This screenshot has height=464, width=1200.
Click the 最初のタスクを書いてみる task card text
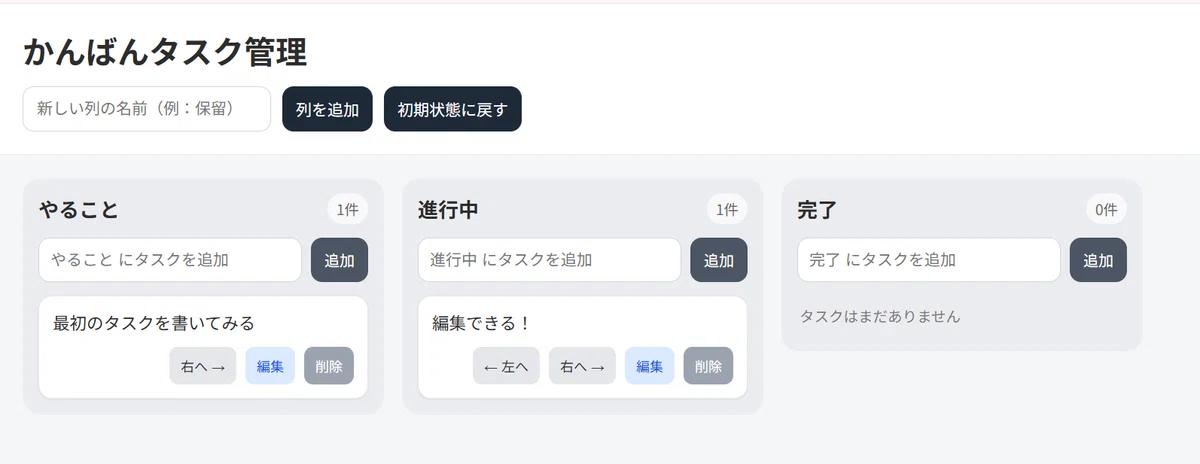[x=154, y=323]
